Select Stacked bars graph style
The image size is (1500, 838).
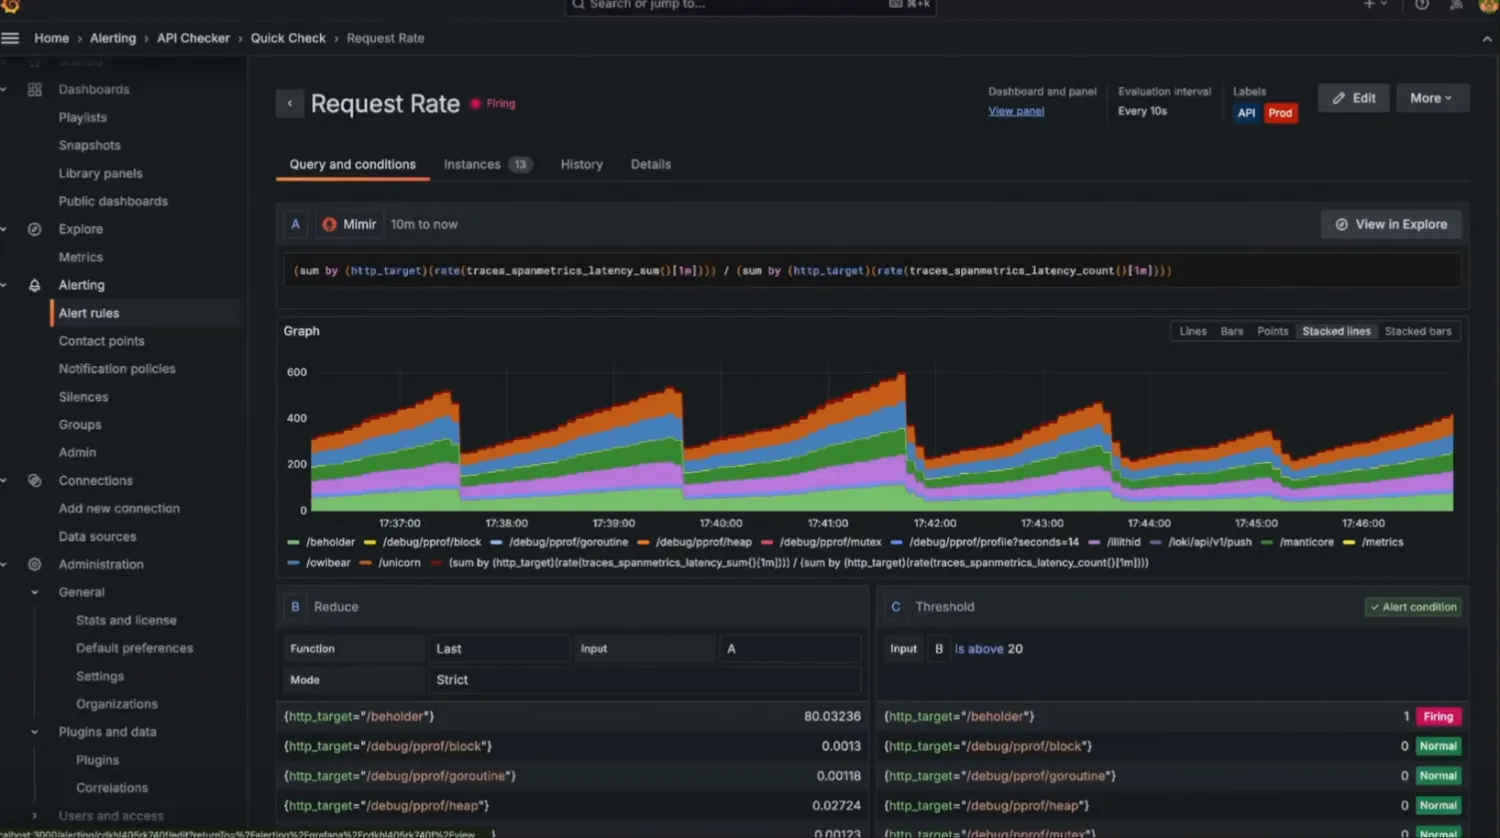coord(1417,332)
